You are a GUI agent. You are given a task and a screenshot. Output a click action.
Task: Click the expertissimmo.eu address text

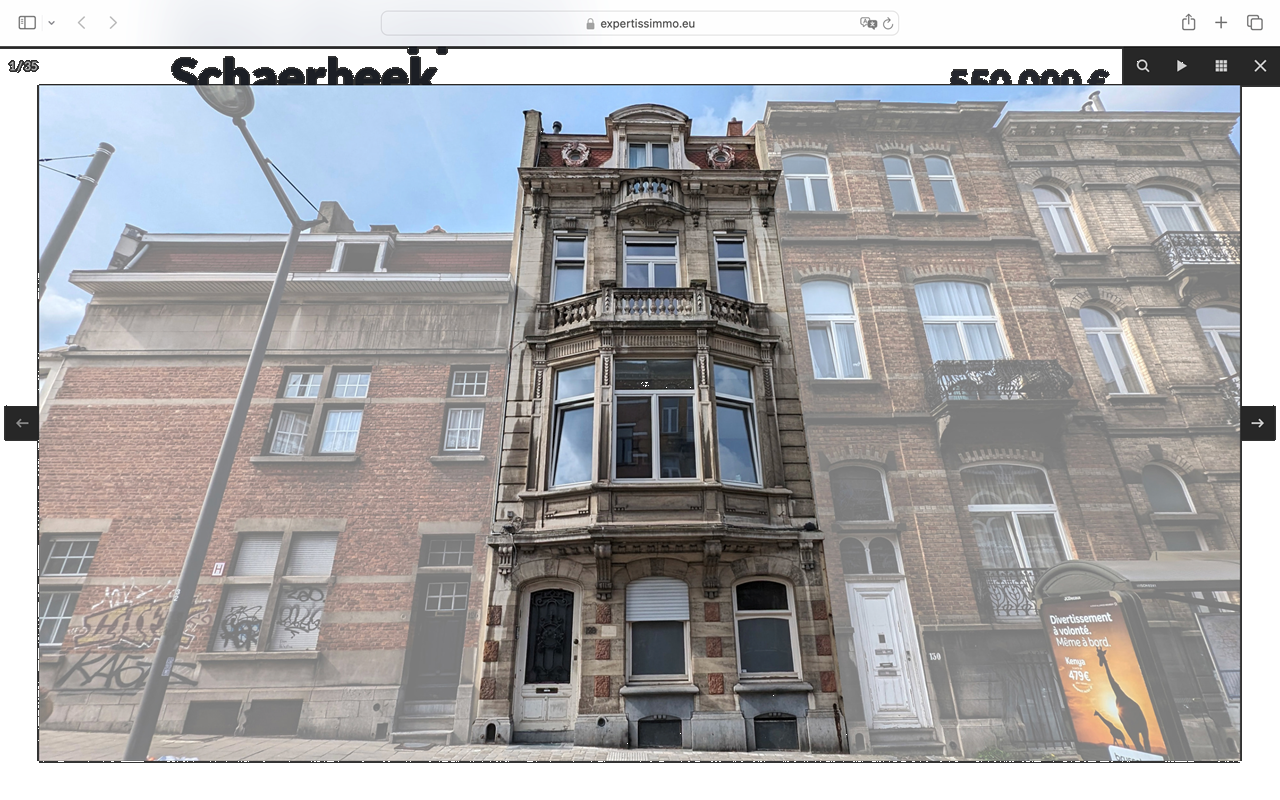pyautogui.click(x=647, y=23)
